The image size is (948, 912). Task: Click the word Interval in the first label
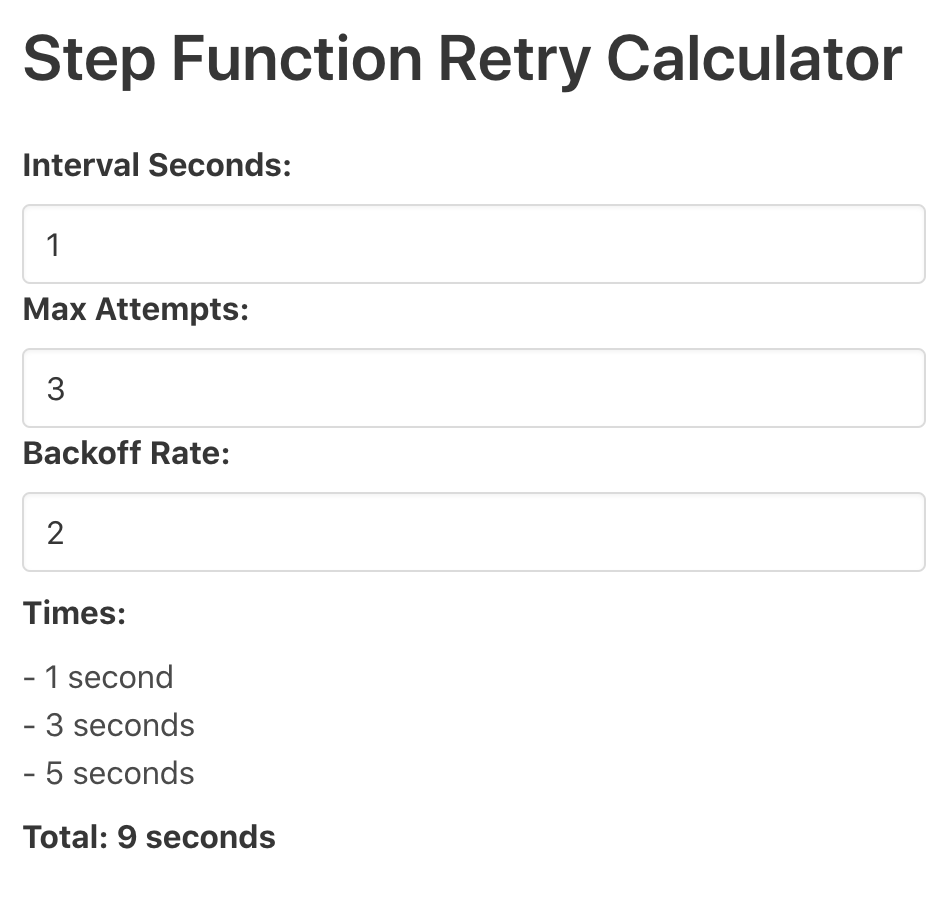point(81,165)
